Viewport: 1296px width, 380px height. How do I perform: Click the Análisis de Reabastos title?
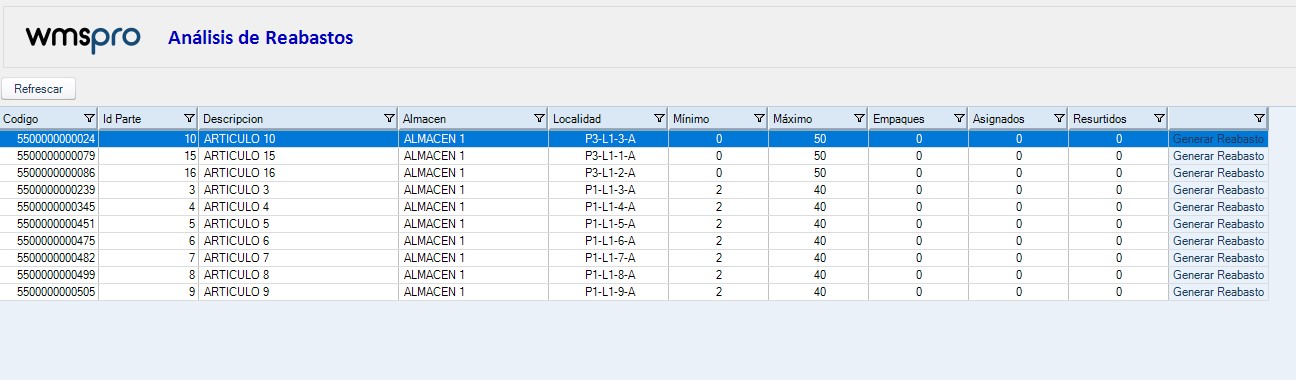pyautogui.click(x=260, y=38)
